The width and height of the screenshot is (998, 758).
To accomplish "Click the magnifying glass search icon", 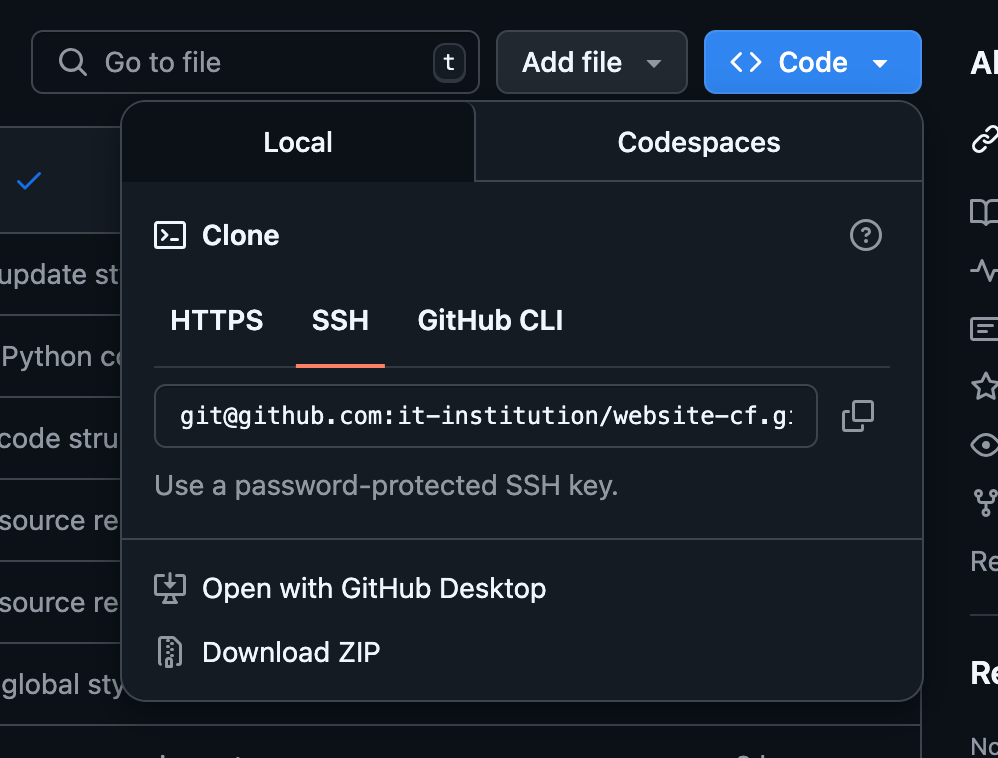I will click(73, 62).
